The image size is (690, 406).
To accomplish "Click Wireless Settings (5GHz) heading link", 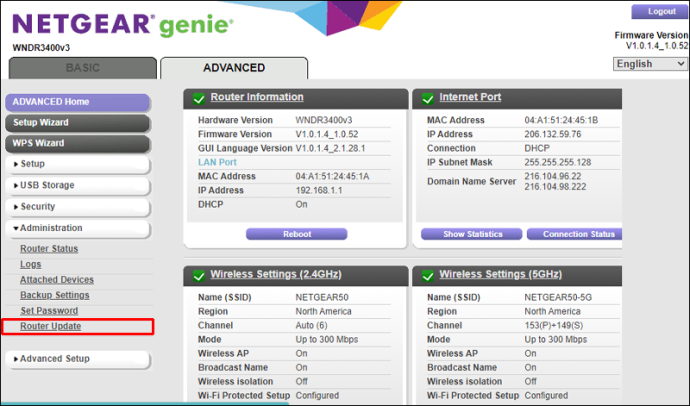I will [x=501, y=274].
